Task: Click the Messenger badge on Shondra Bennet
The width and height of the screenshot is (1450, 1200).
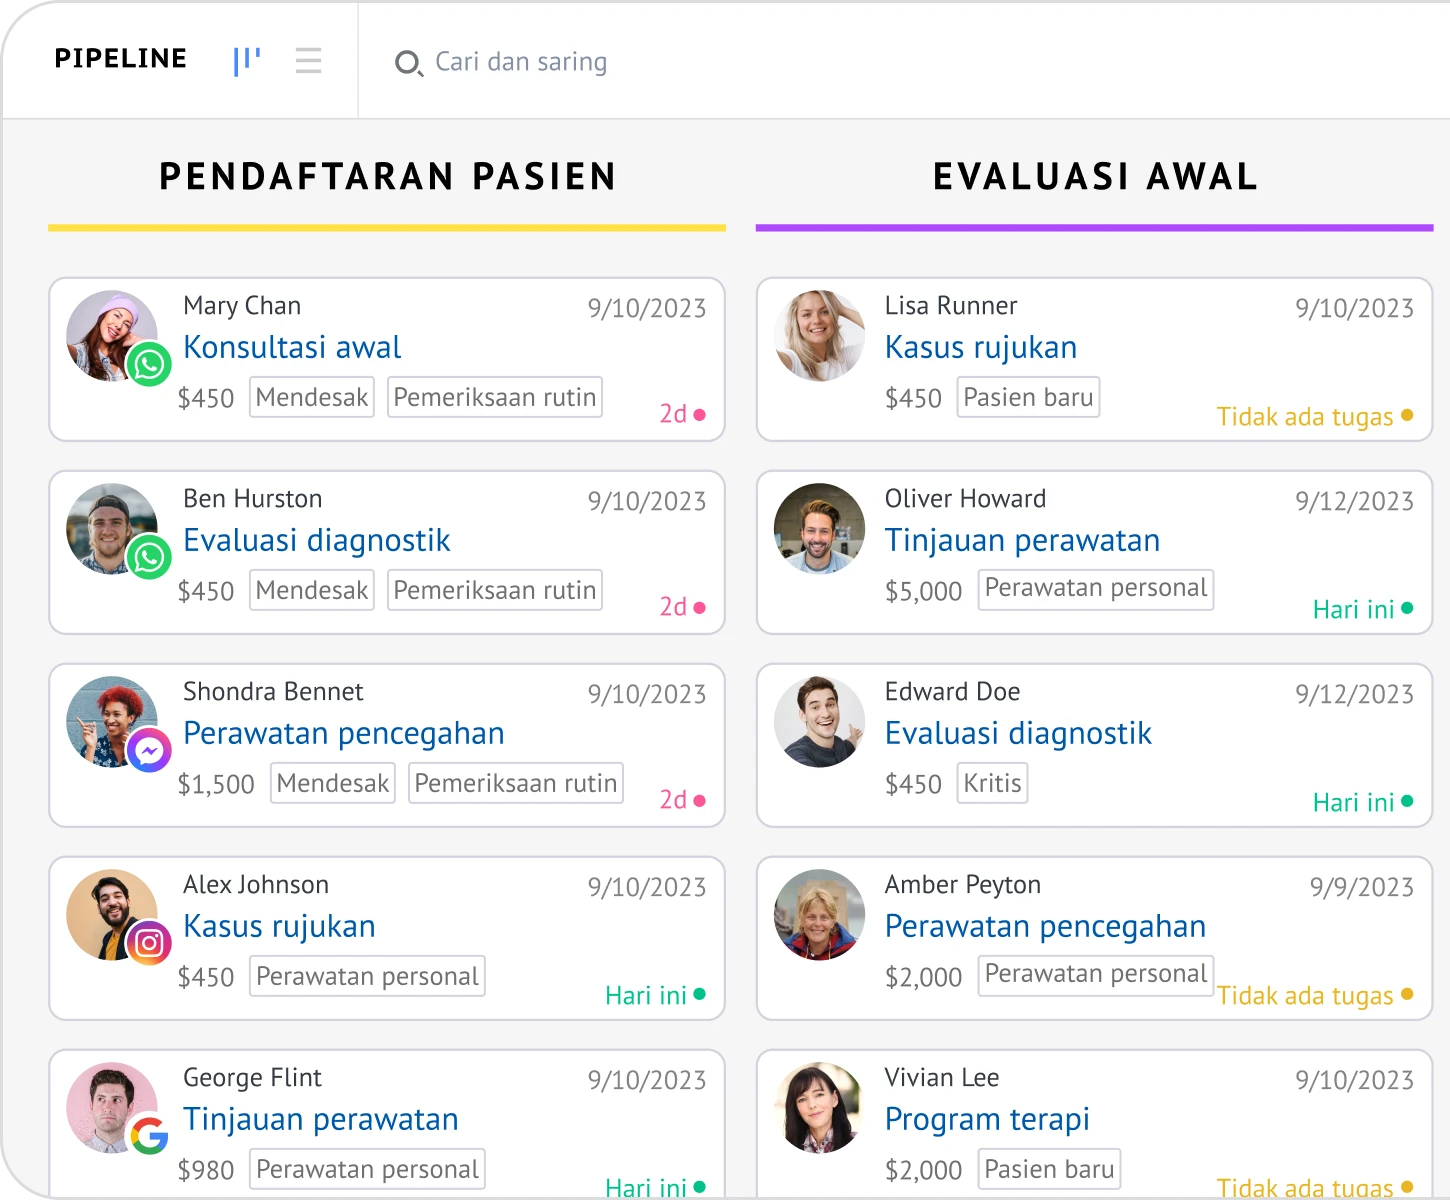Action: [149, 750]
